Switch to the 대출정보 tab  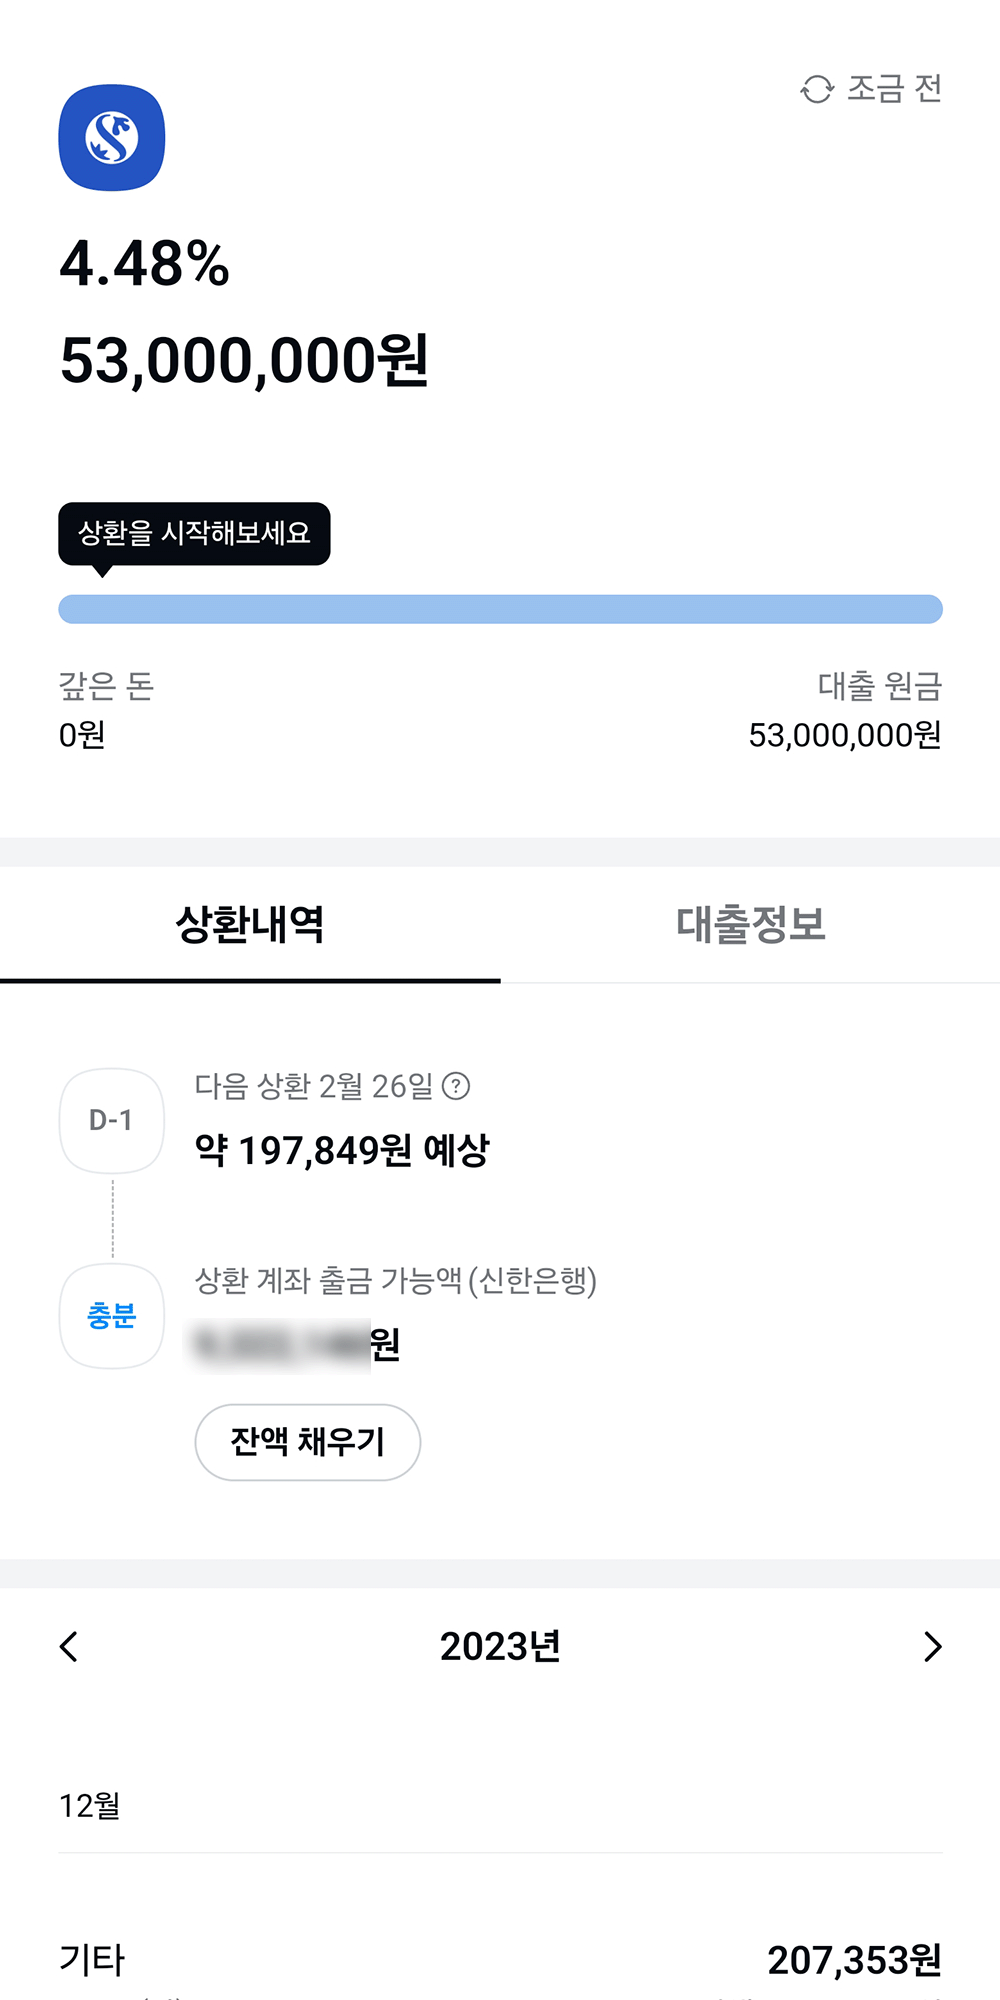pos(750,925)
